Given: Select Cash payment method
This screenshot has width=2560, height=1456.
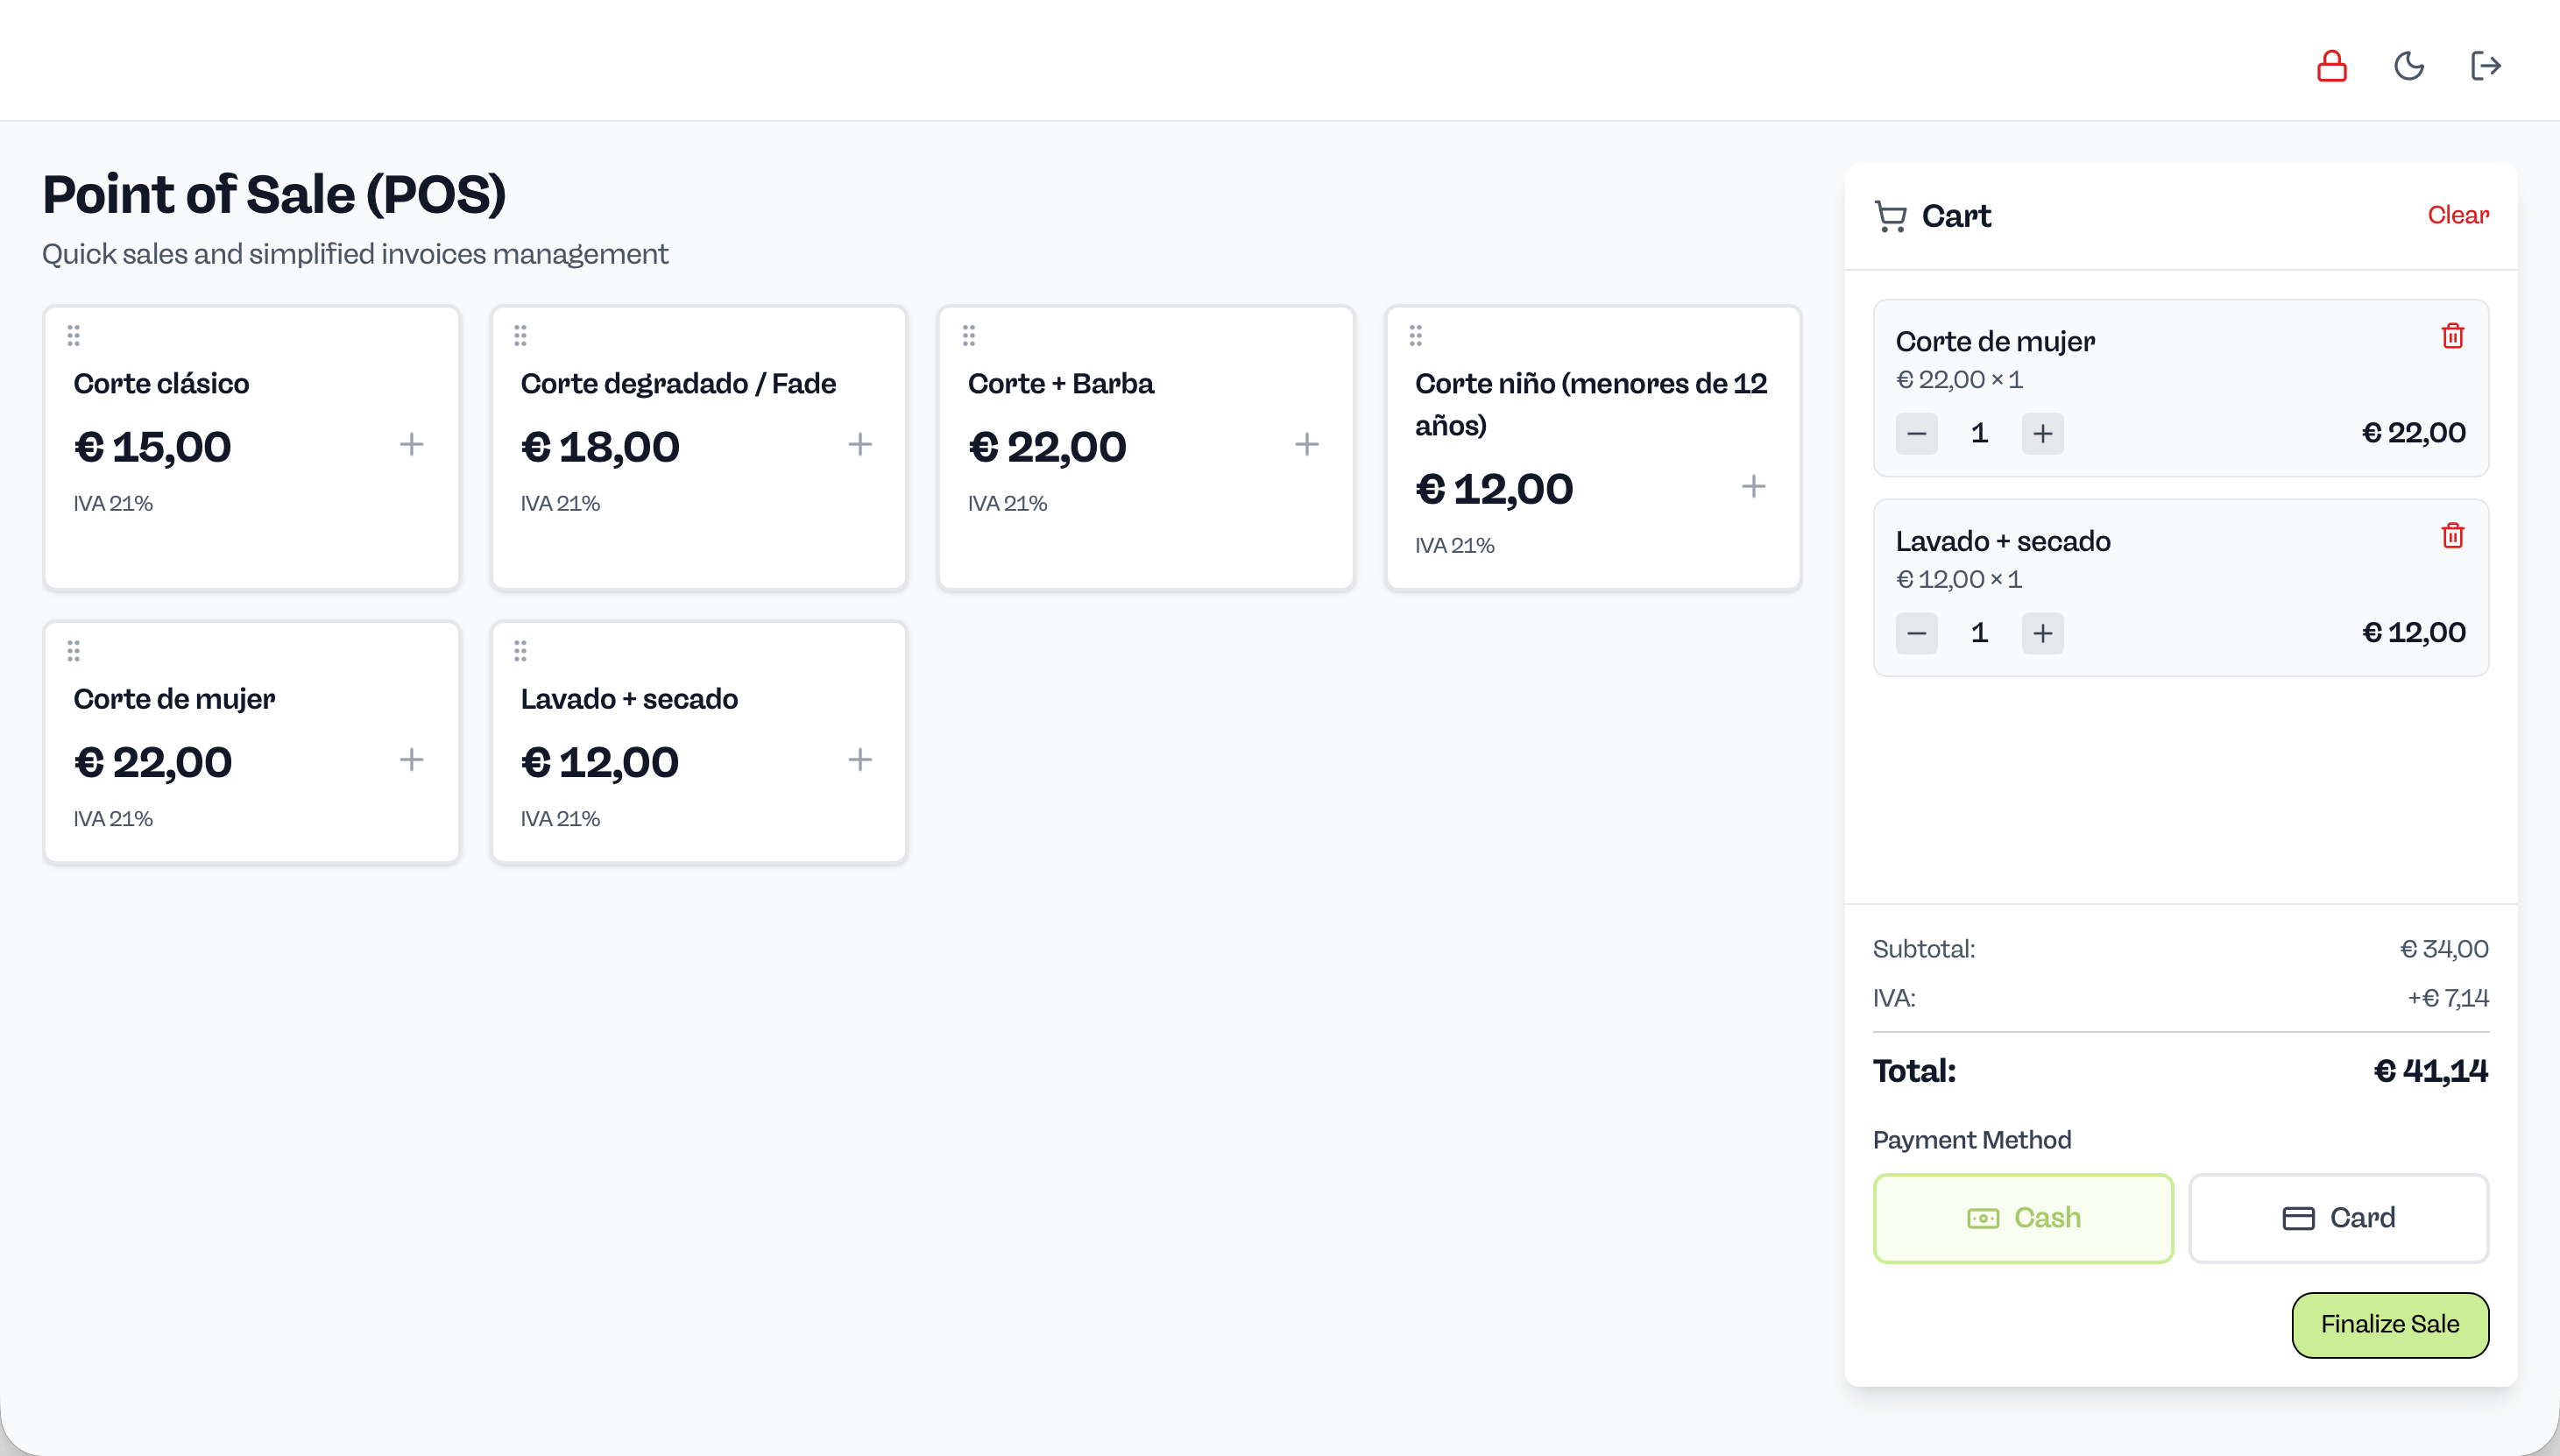Looking at the screenshot, I should point(2022,1218).
